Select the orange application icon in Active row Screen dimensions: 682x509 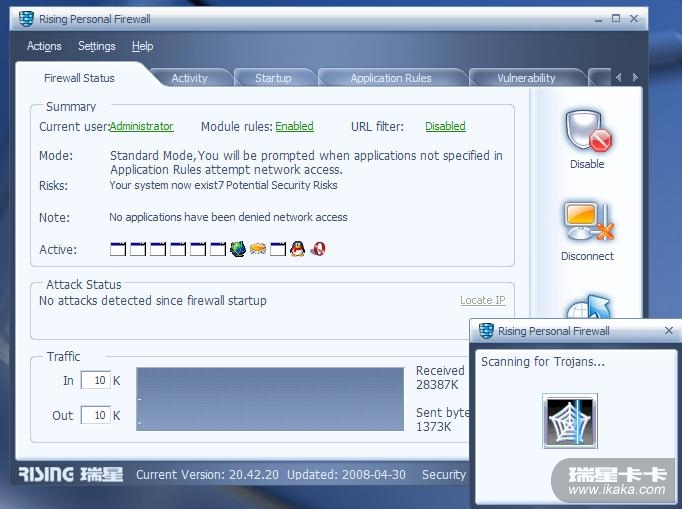click(x=258, y=249)
